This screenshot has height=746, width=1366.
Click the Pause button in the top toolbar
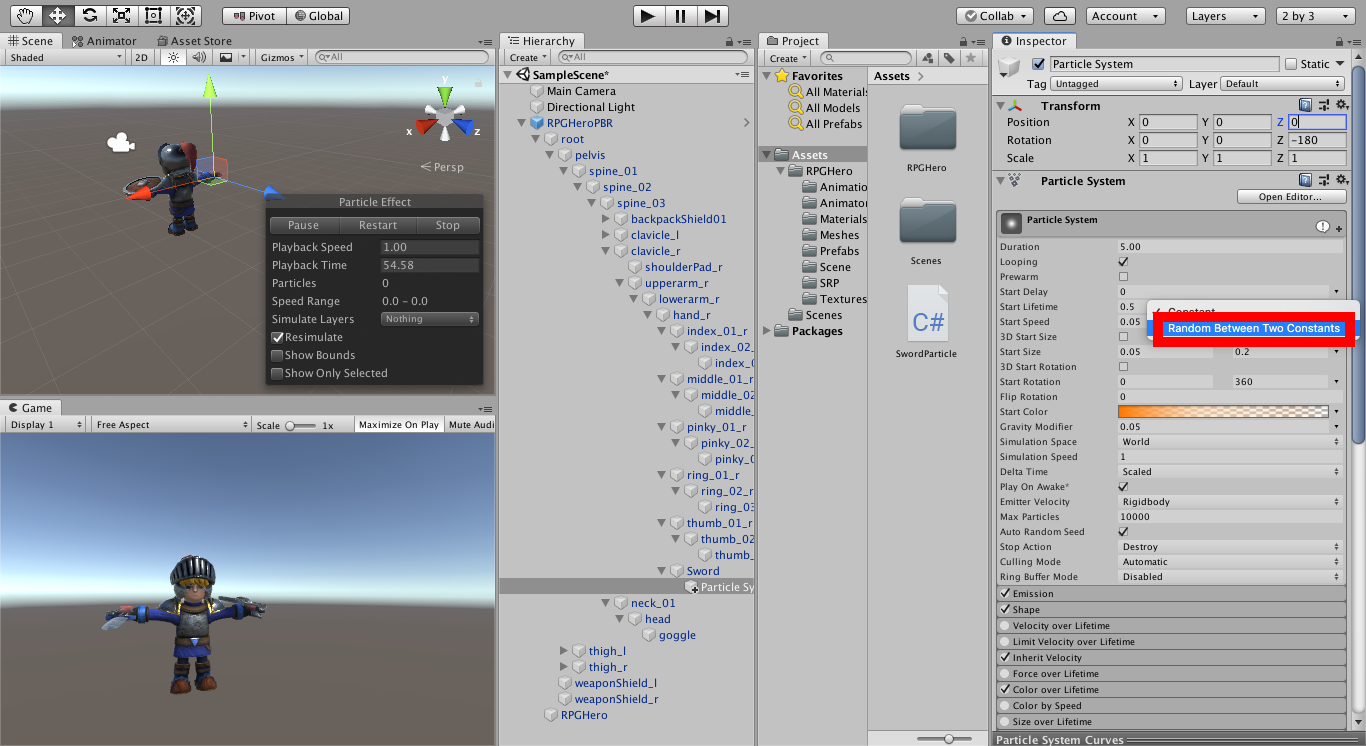680,15
